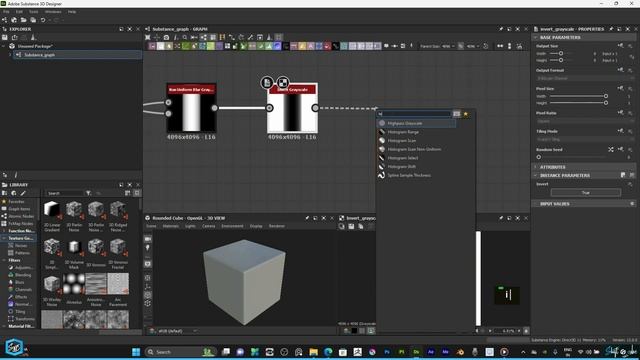Select FxMap Nodes category in Library
The image size is (640, 360).
(20, 224)
